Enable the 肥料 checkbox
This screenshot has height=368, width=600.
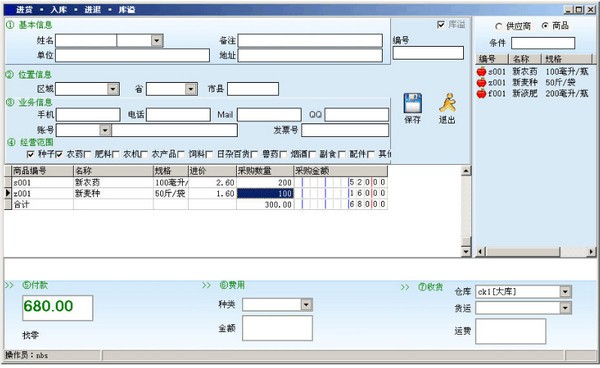pyautogui.click(x=87, y=154)
